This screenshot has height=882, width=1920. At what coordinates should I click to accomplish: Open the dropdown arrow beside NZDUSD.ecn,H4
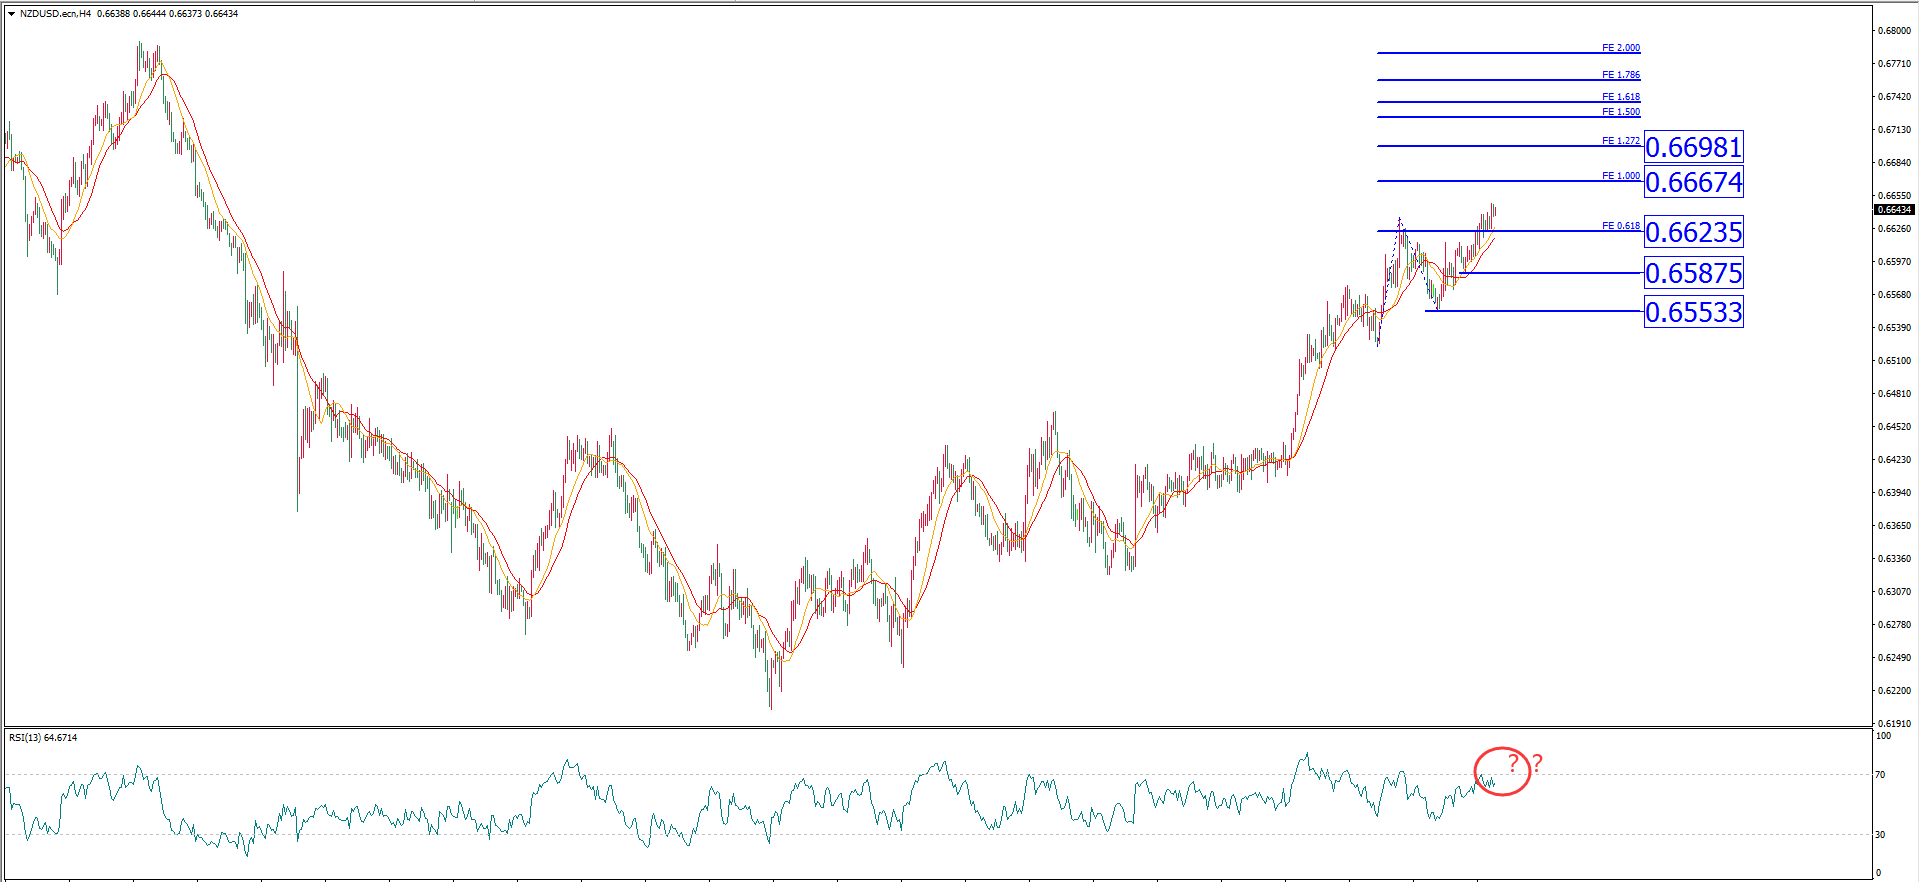pos(11,14)
